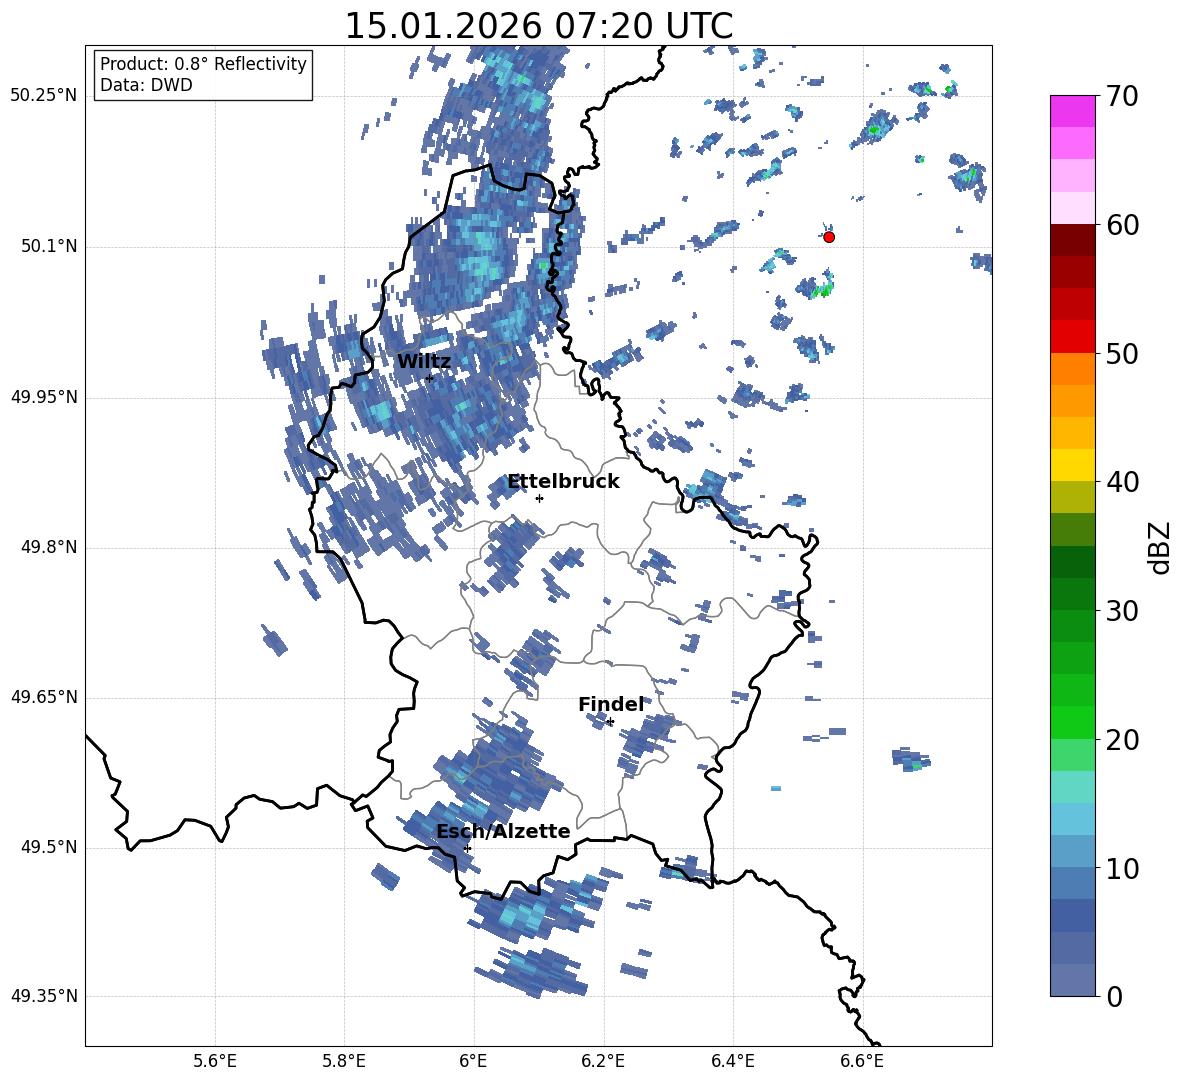Click the colorbar tick label 60
Image resolution: width=1184 pixels, height=1081 pixels.
[1123, 225]
